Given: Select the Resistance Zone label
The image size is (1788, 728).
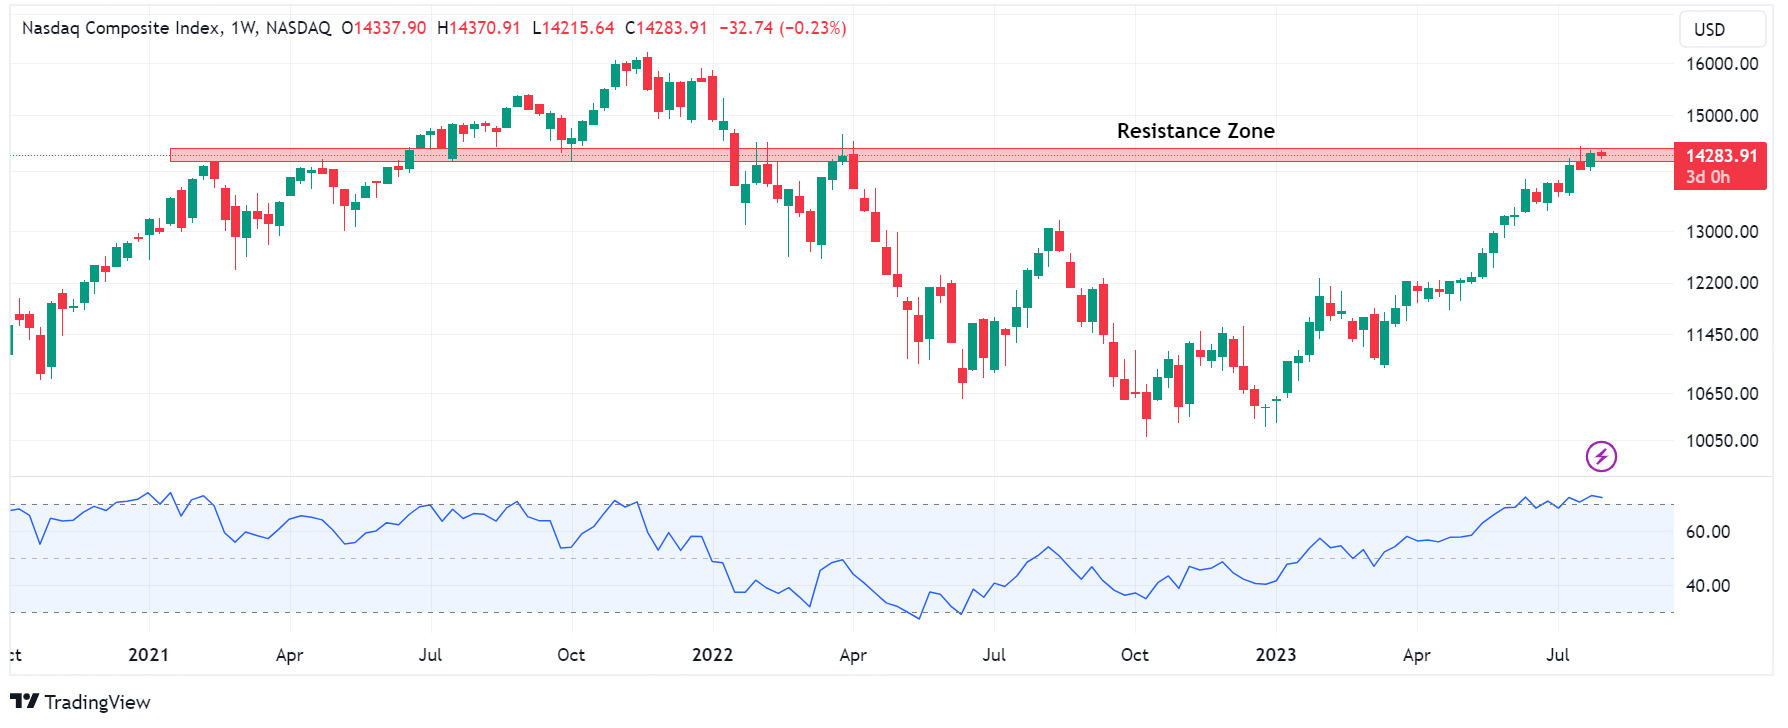Looking at the screenshot, I should click(x=1195, y=131).
